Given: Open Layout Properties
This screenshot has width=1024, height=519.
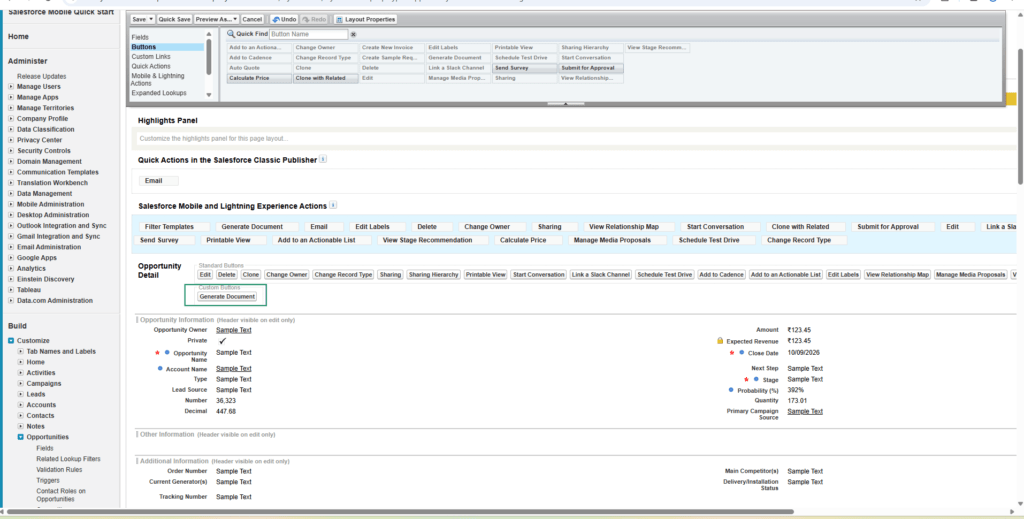Looking at the screenshot, I should pos(365,20).
